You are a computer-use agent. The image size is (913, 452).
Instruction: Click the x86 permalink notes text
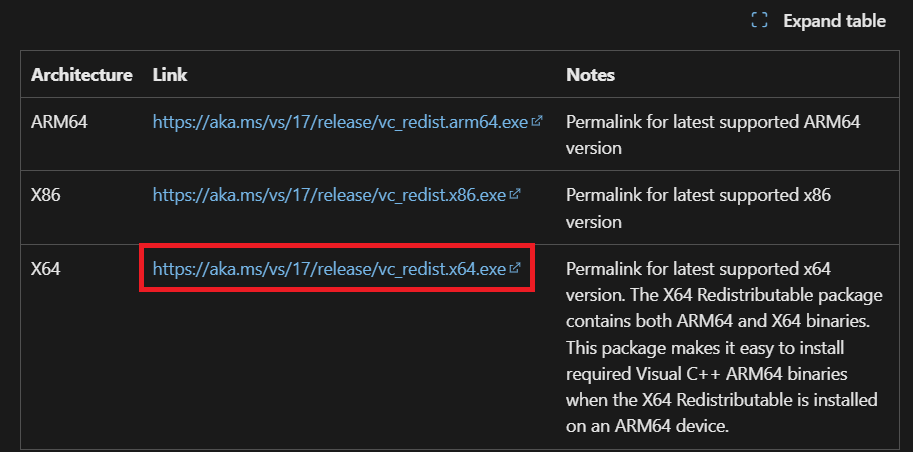(698, 195)
